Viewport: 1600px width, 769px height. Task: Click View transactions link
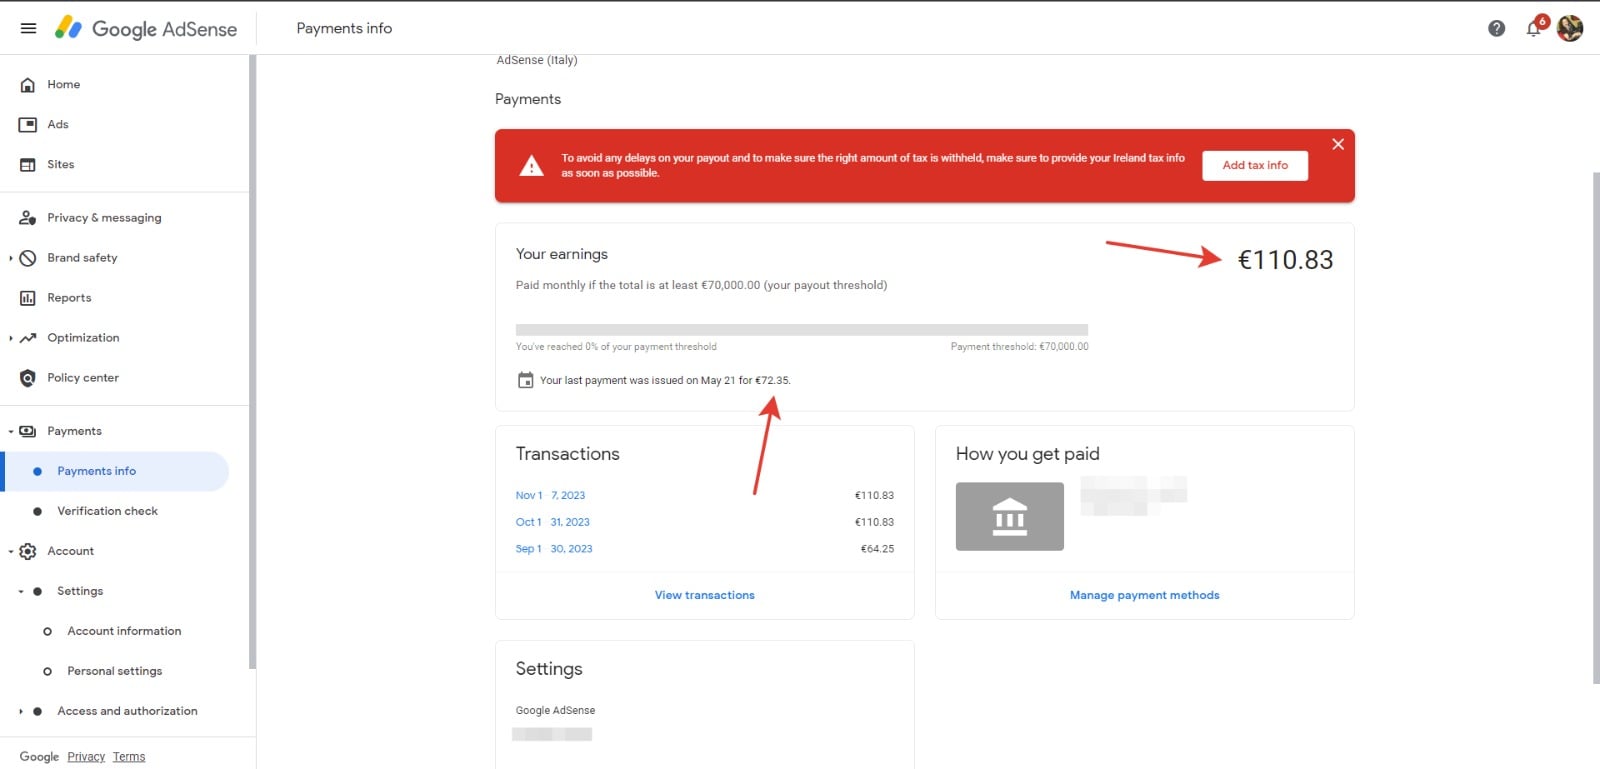(705, 595)
